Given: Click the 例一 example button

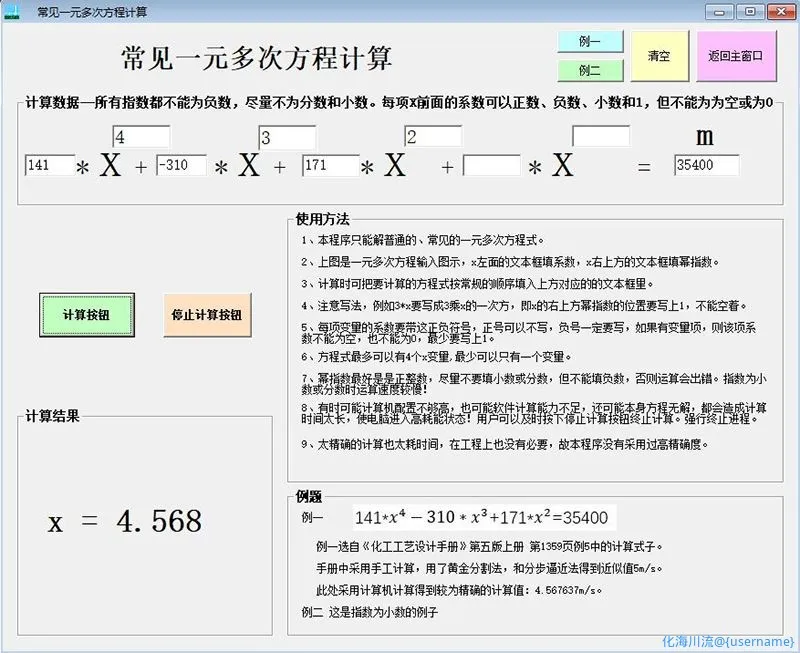Looking at the screenshot, I should [590, 41].
